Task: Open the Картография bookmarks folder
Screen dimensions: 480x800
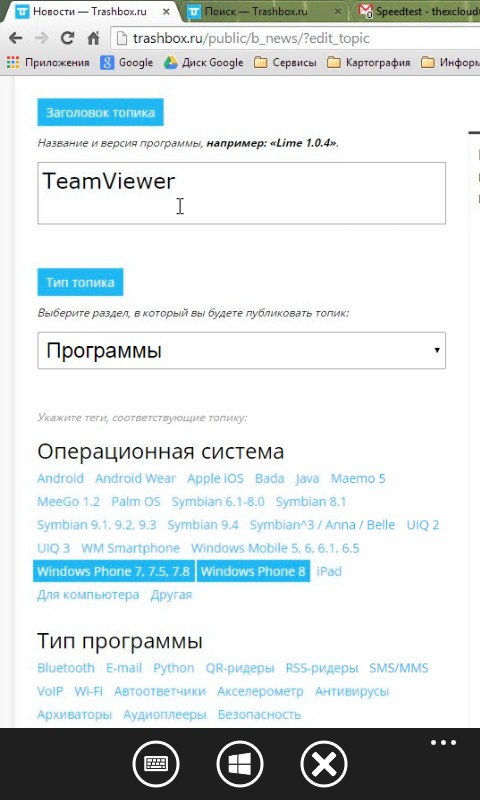Action: [x=369, y=63]
